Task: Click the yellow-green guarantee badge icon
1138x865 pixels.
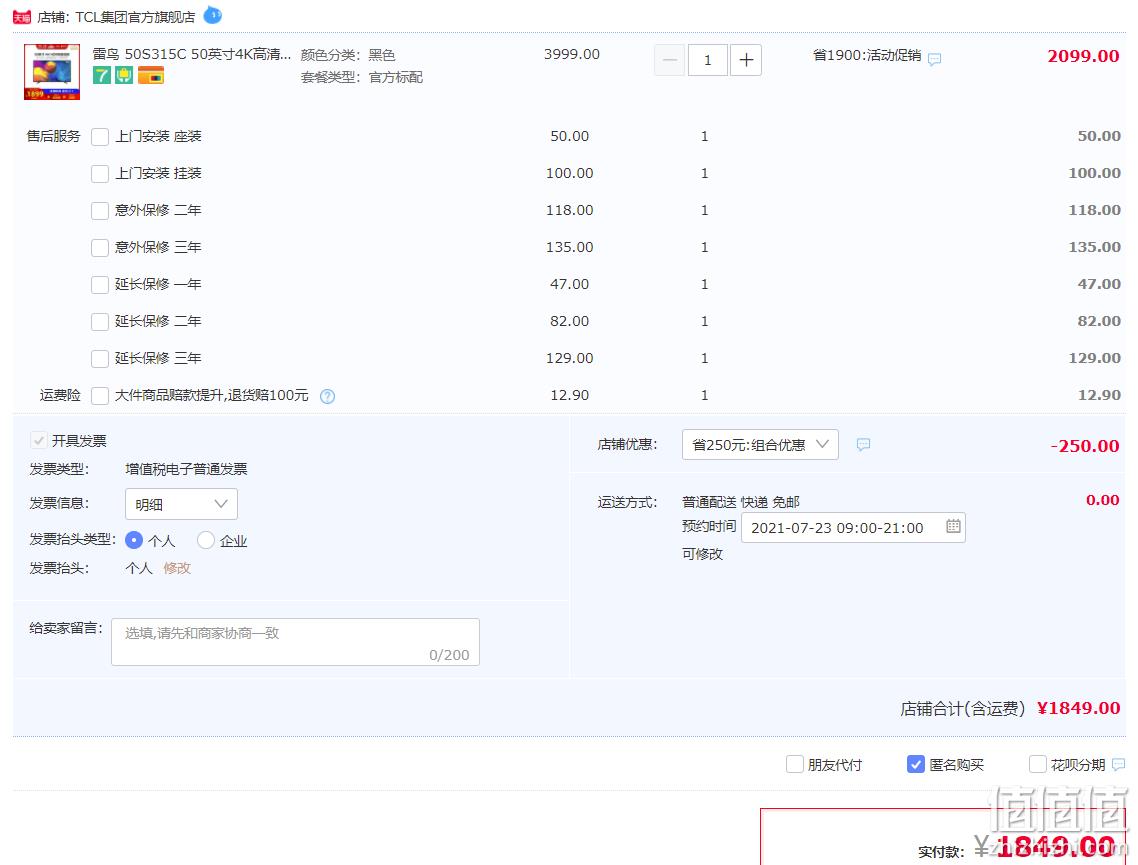Action: (124, 75)
